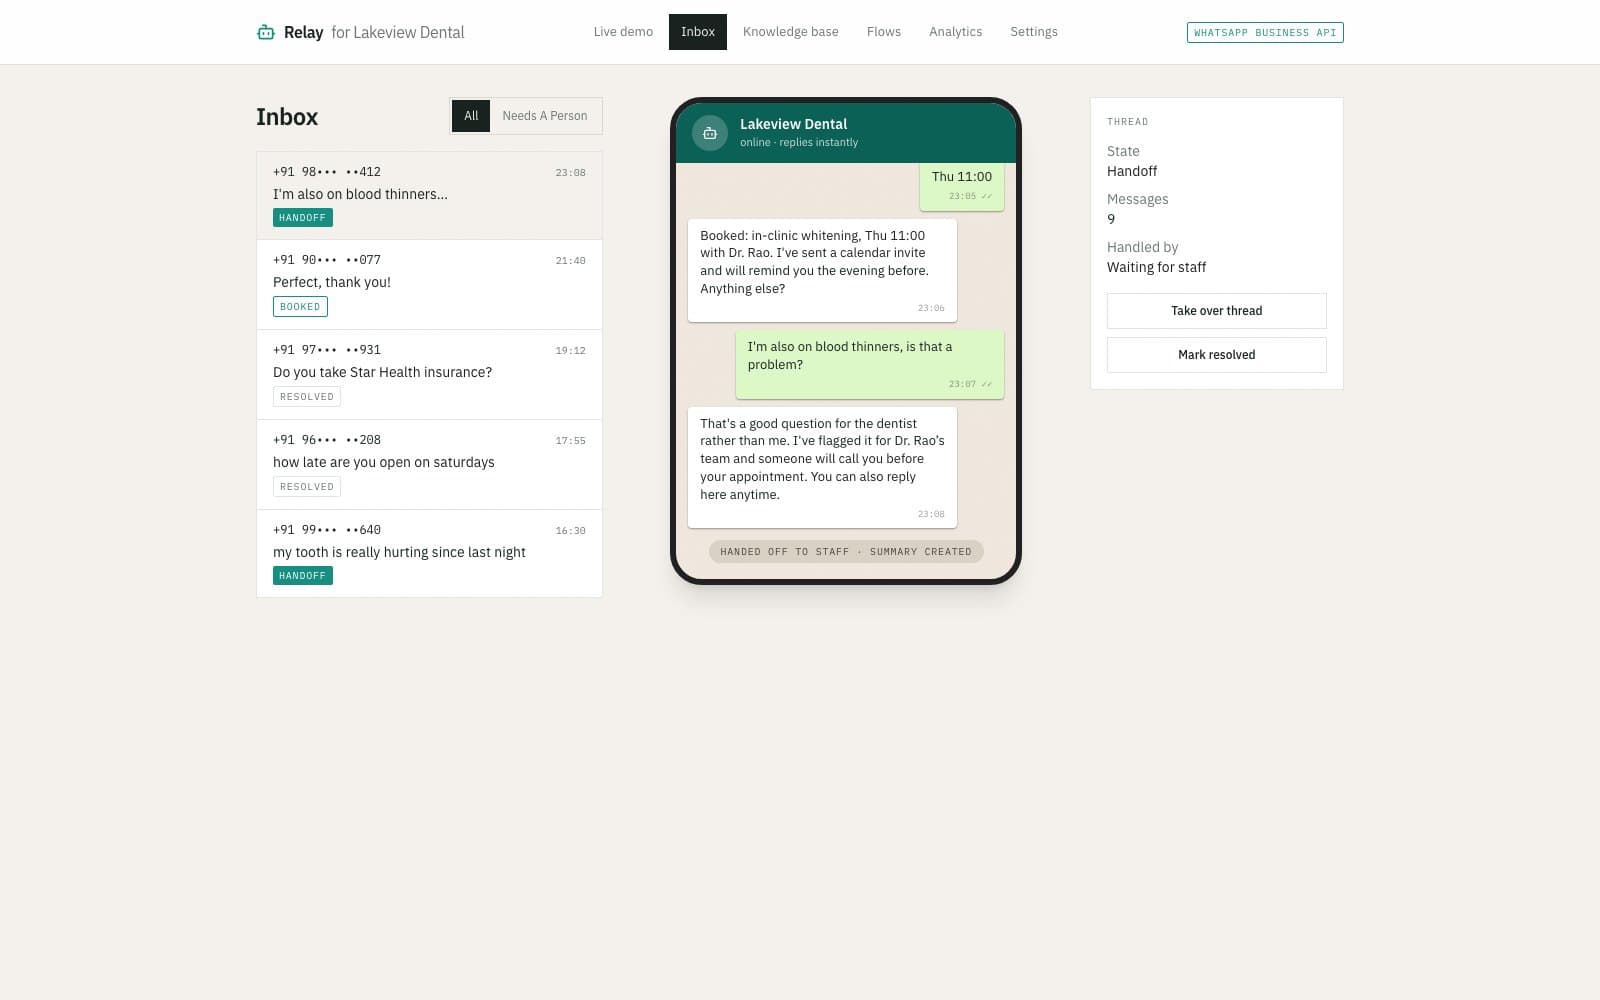Click the 'Booked: in-clinic whitening' message bubble

click(822, 270)
